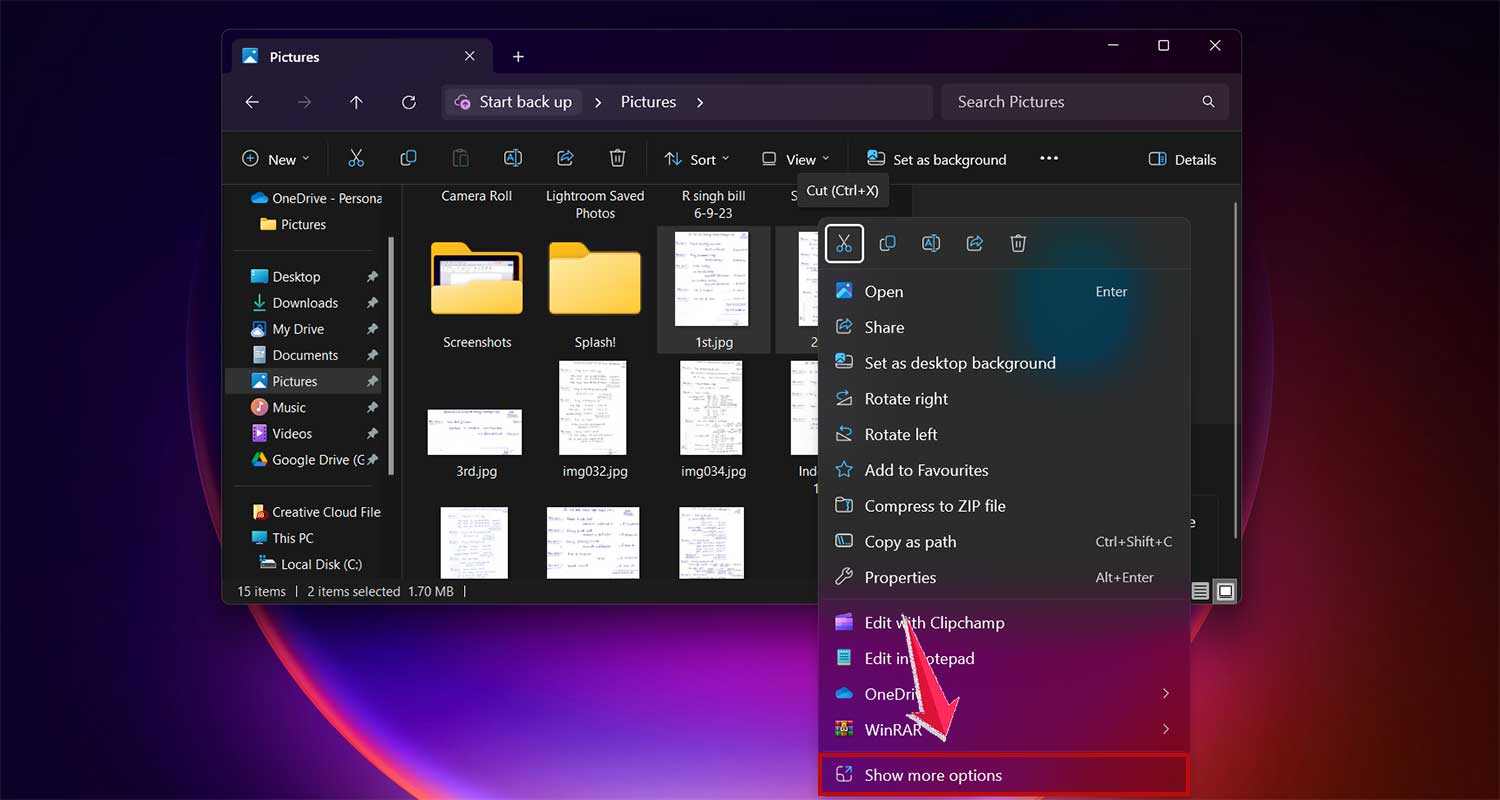Select Compress to ZIP file
Viewport: 1500px width, 800px height.
pos(935,506)
